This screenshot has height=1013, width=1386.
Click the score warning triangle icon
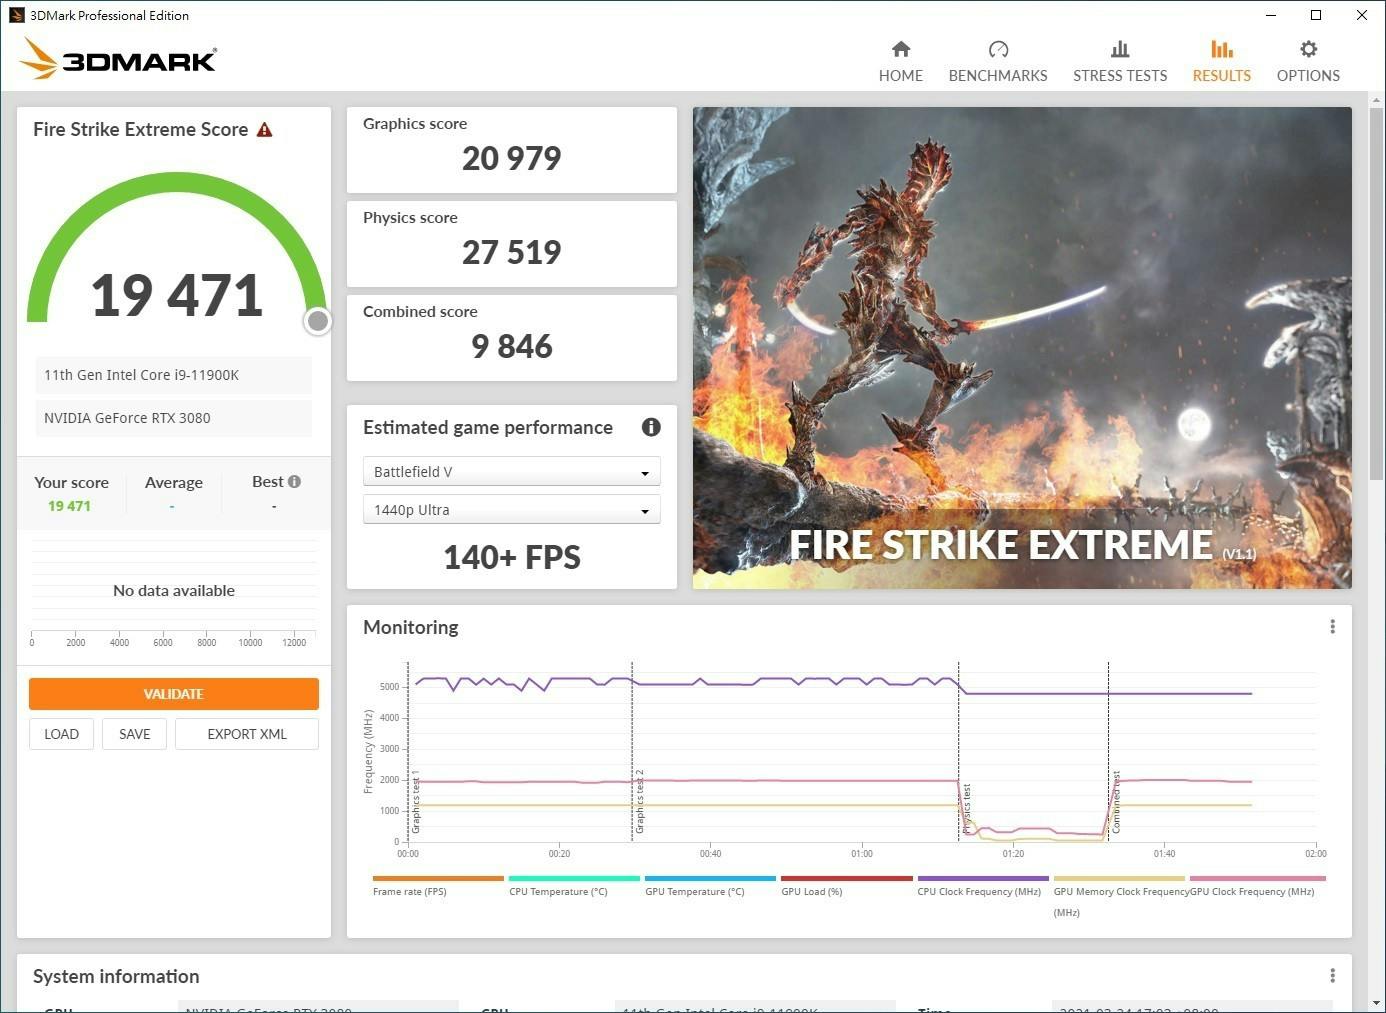[265, 130]
